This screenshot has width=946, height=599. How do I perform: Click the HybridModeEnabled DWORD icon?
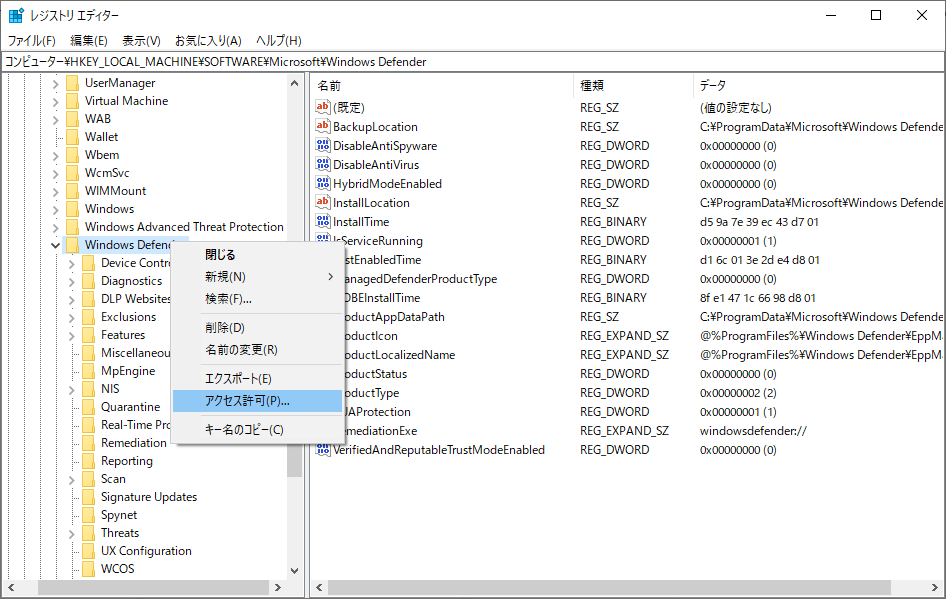pos(323,183)
